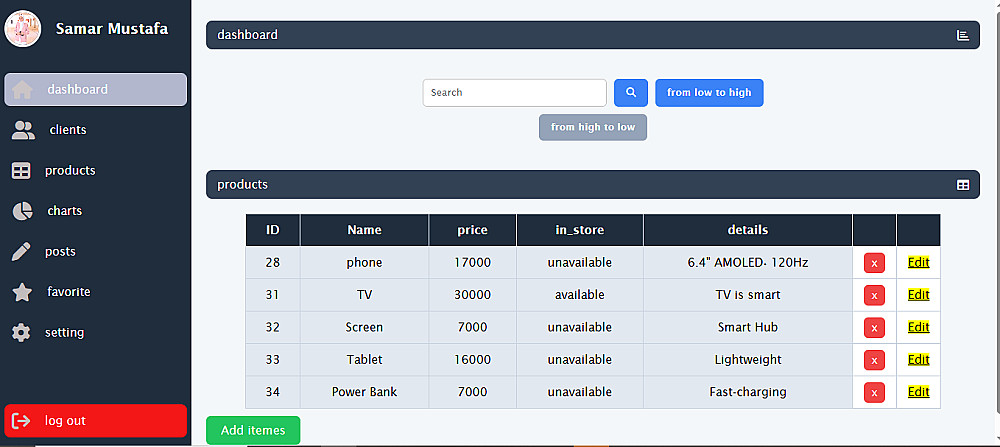Click the charts pie icon
Image resolution: width=1000 pixels, height=447 pixels.
tap(22, 211)
